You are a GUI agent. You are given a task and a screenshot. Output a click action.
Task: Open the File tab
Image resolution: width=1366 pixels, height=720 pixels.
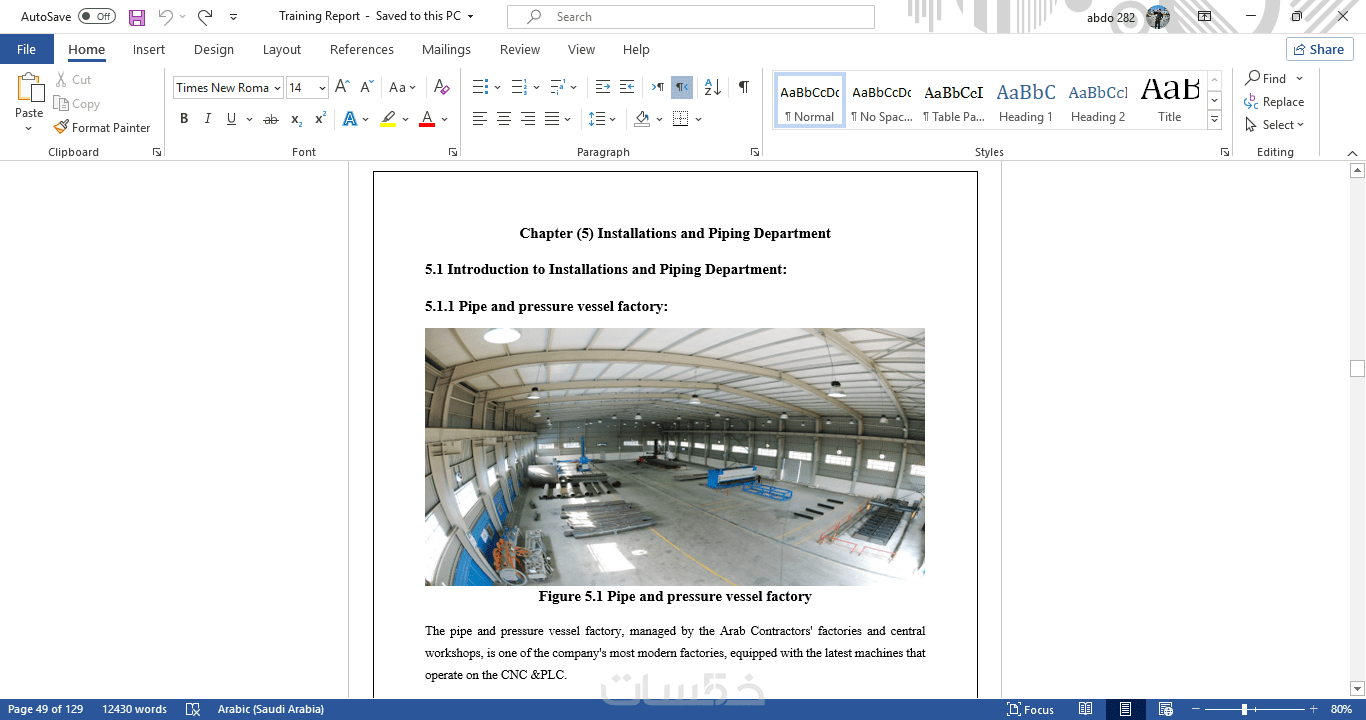[x=27, y=49]
